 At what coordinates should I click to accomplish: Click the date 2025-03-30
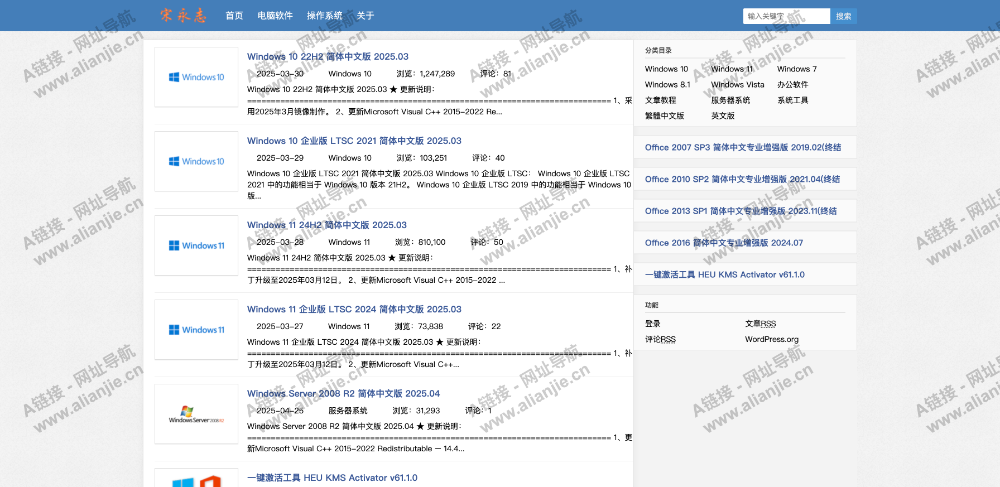coord(280,74)
